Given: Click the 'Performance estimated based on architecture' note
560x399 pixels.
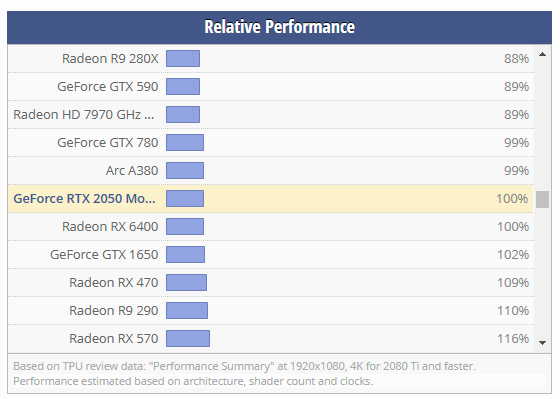Looking at the screenshot, I should click(x=193, y=381).
